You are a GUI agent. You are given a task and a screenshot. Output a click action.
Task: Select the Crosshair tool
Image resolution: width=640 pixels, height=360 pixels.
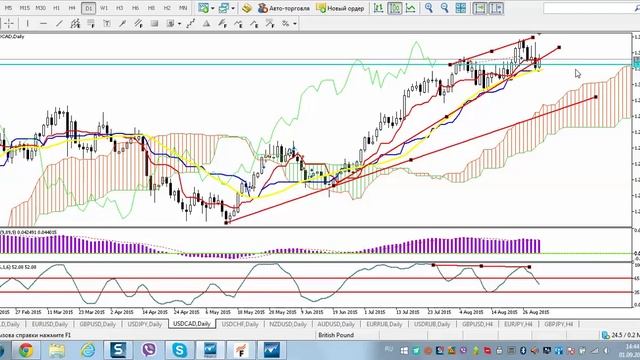tap(9, 24)
